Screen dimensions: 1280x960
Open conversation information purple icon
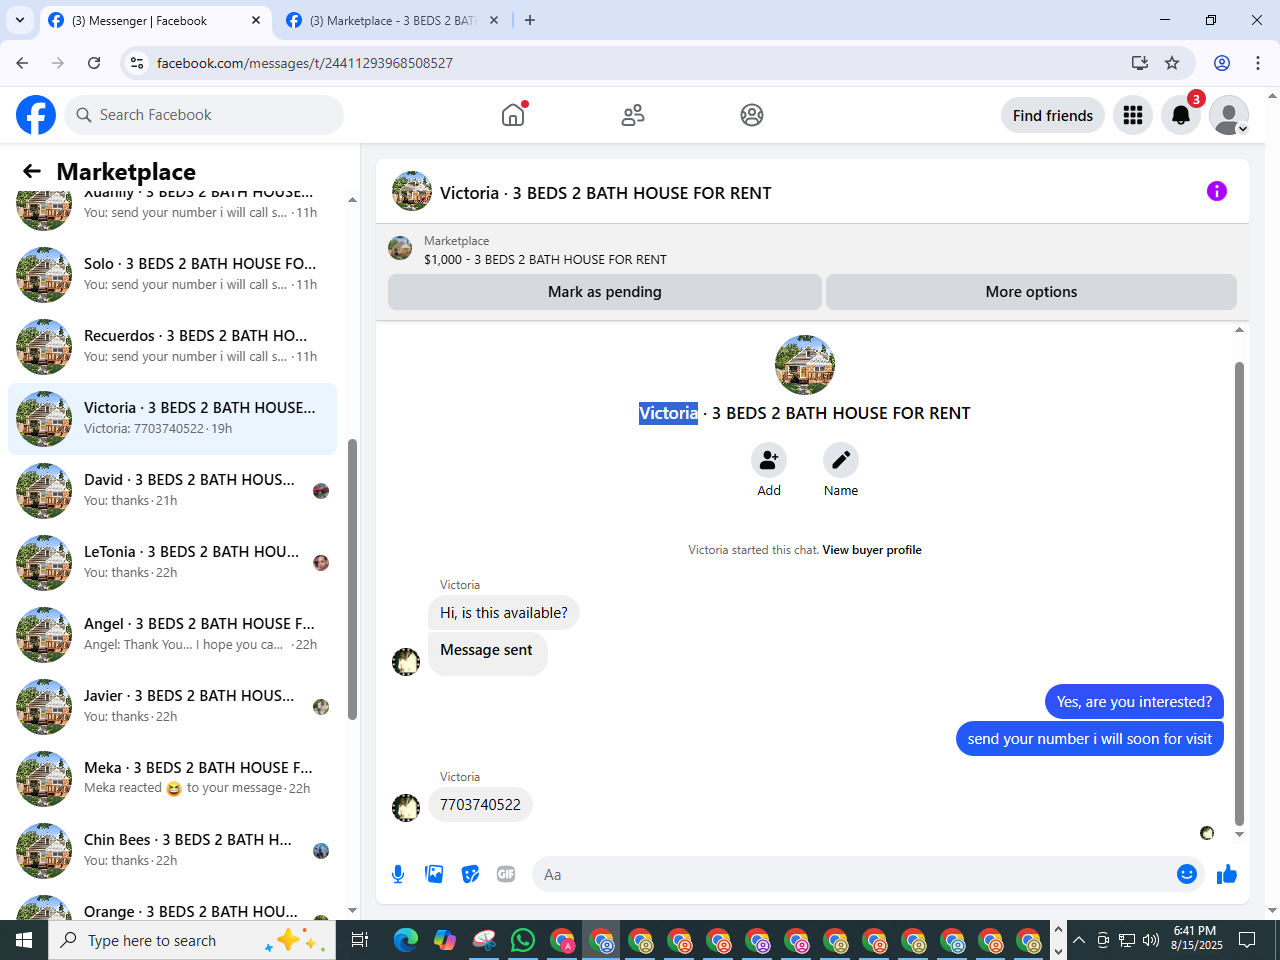pyautogui.click(x=1217, y=191)
